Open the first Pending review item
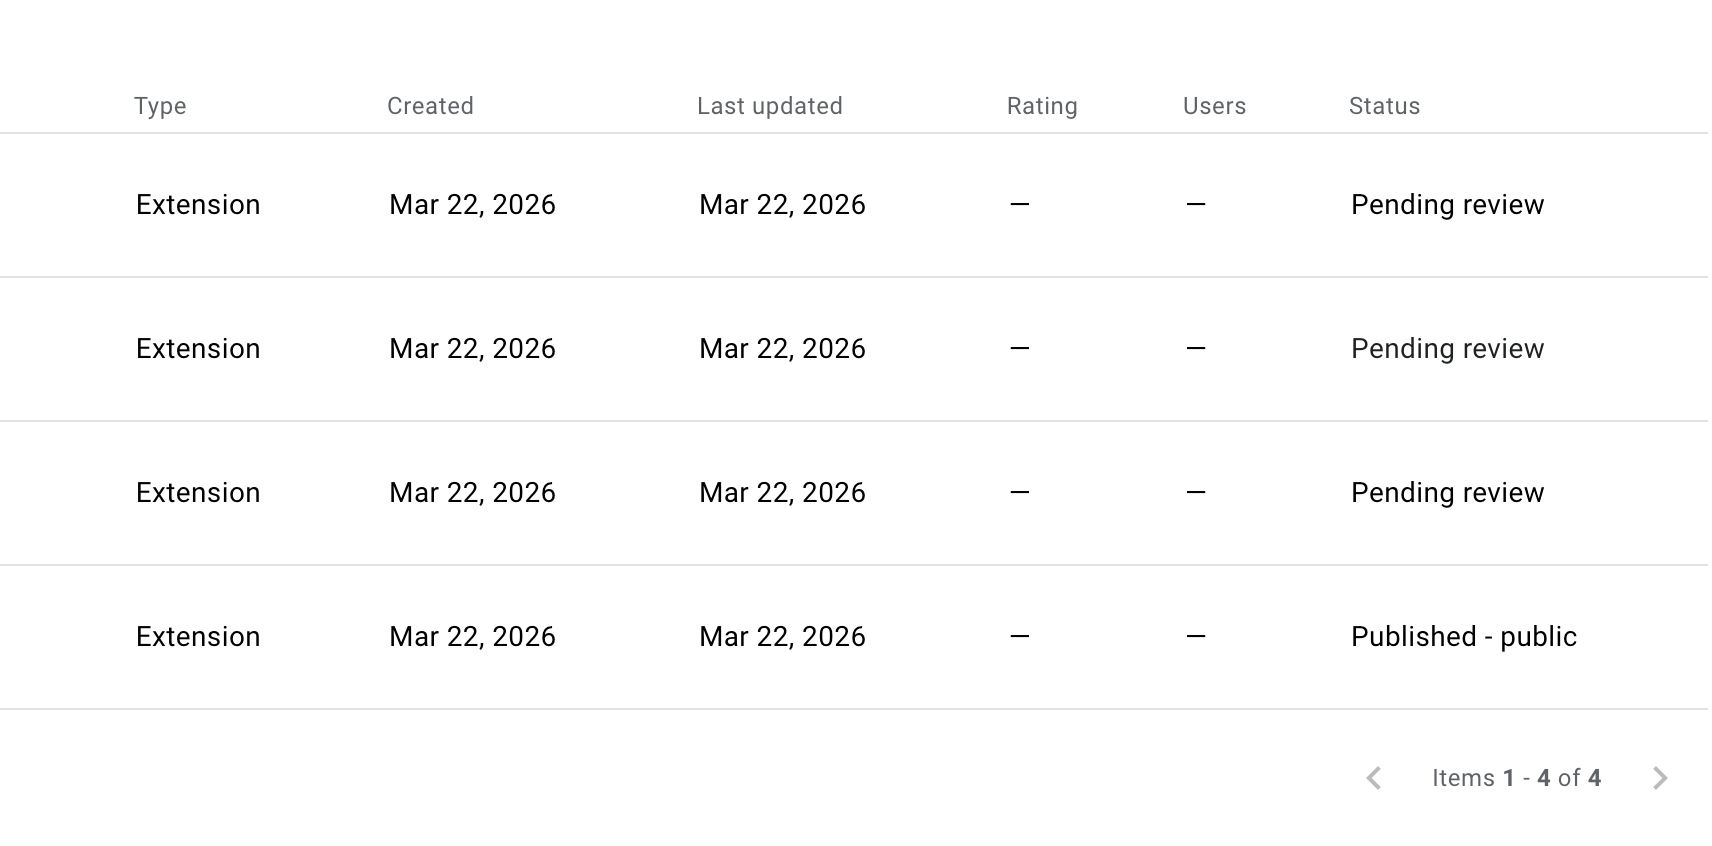The image size is (1712, 846). 1447,205
